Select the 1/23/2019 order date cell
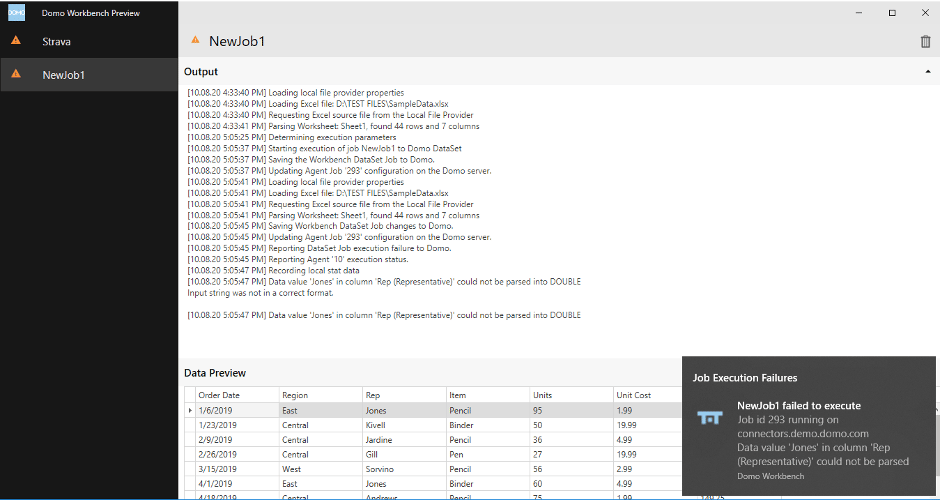 point(238,425)
